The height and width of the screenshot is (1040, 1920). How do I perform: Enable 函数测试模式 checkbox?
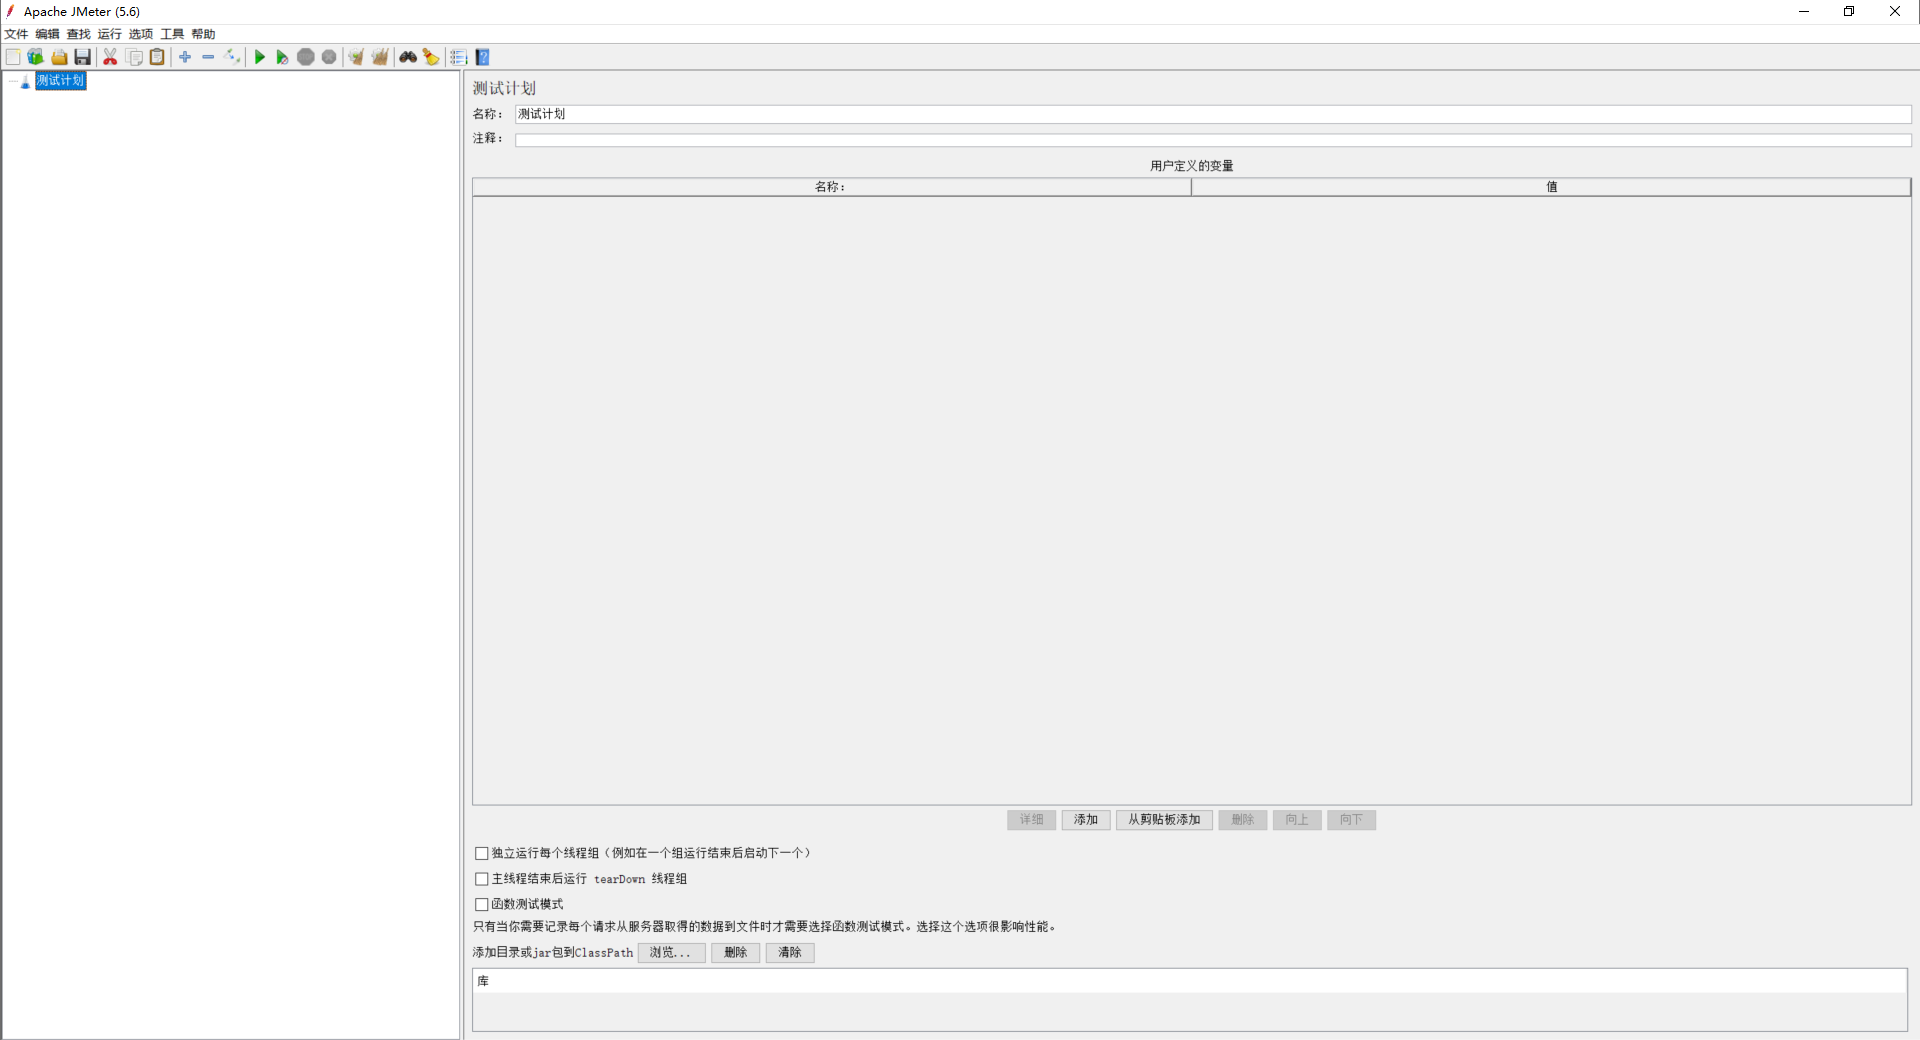pyautogui.click(x=482, y=904)
